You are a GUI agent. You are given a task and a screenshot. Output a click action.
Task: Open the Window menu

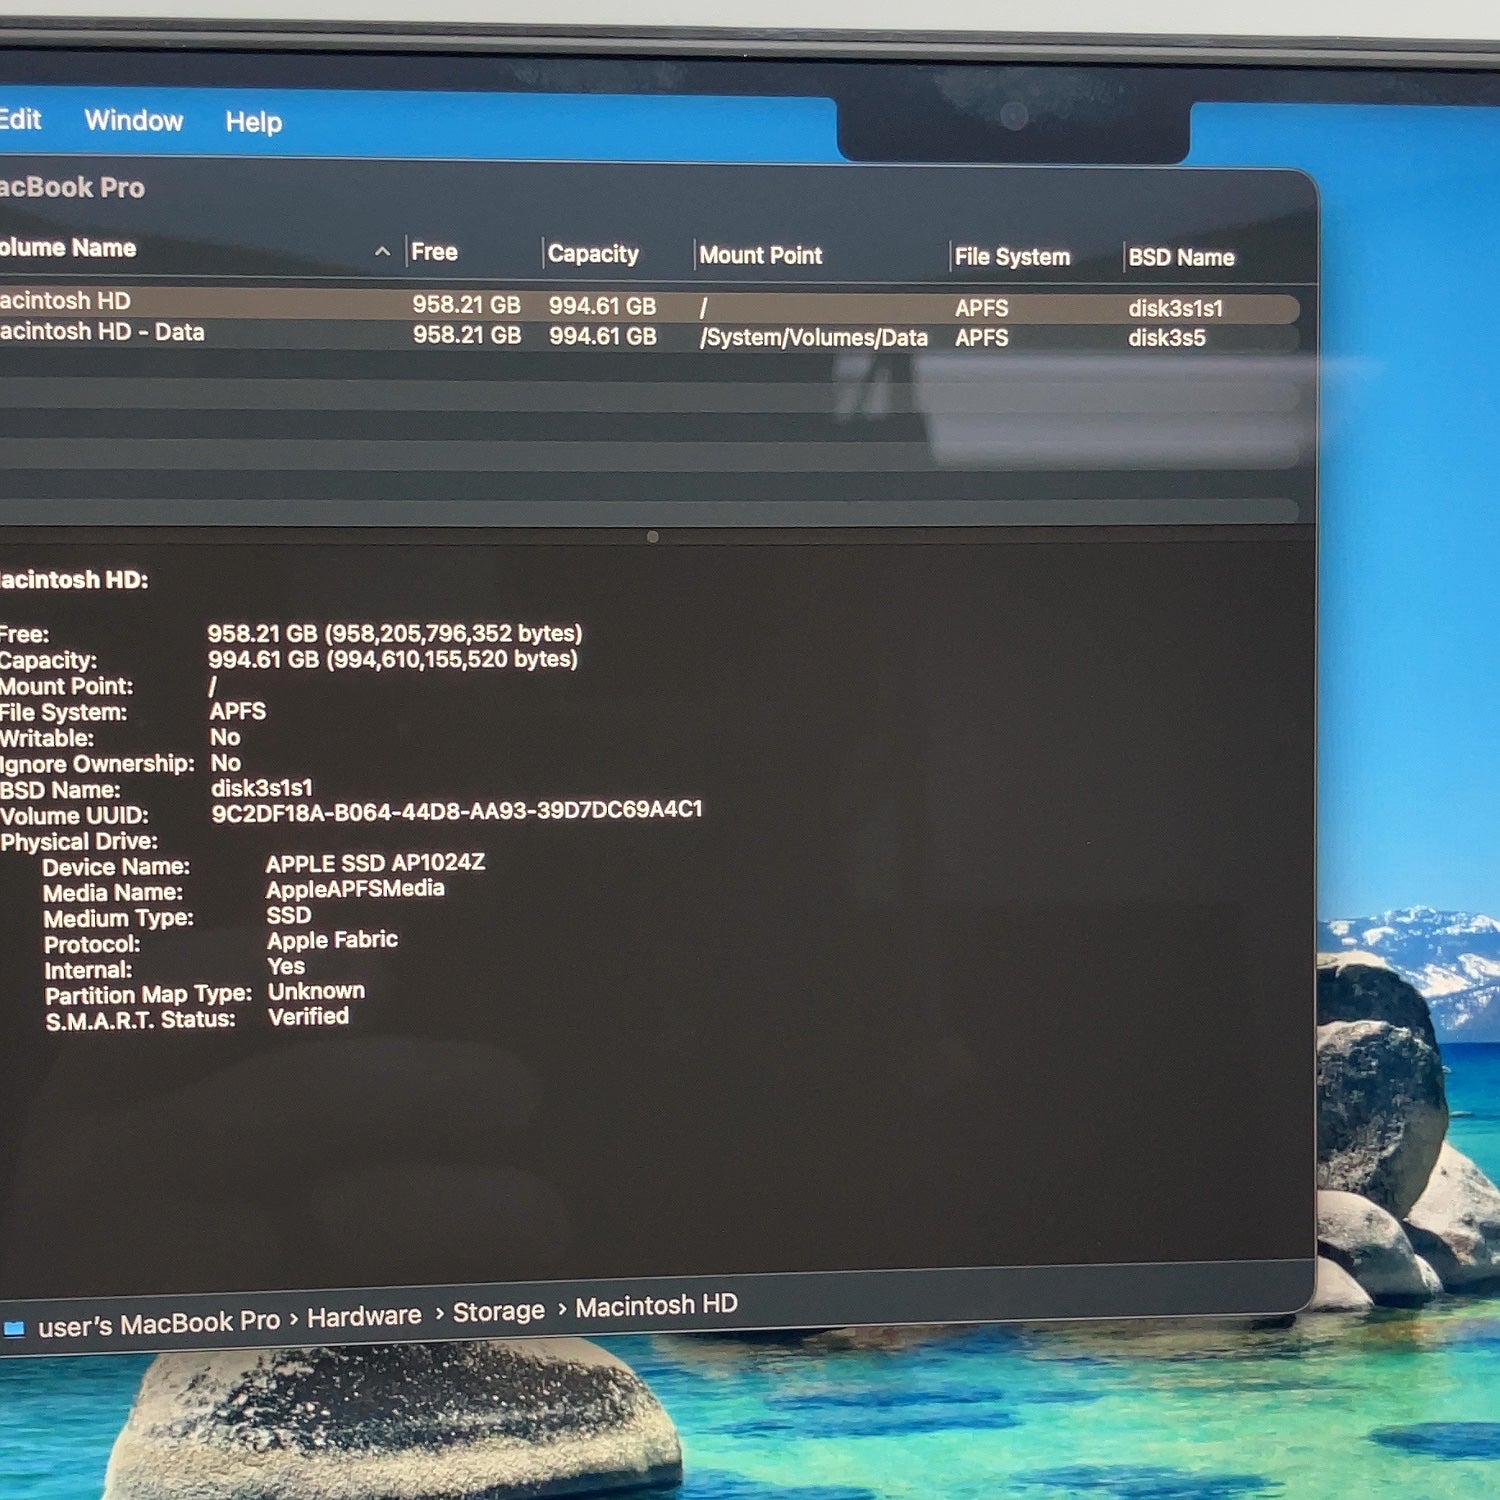pos(134,121)
